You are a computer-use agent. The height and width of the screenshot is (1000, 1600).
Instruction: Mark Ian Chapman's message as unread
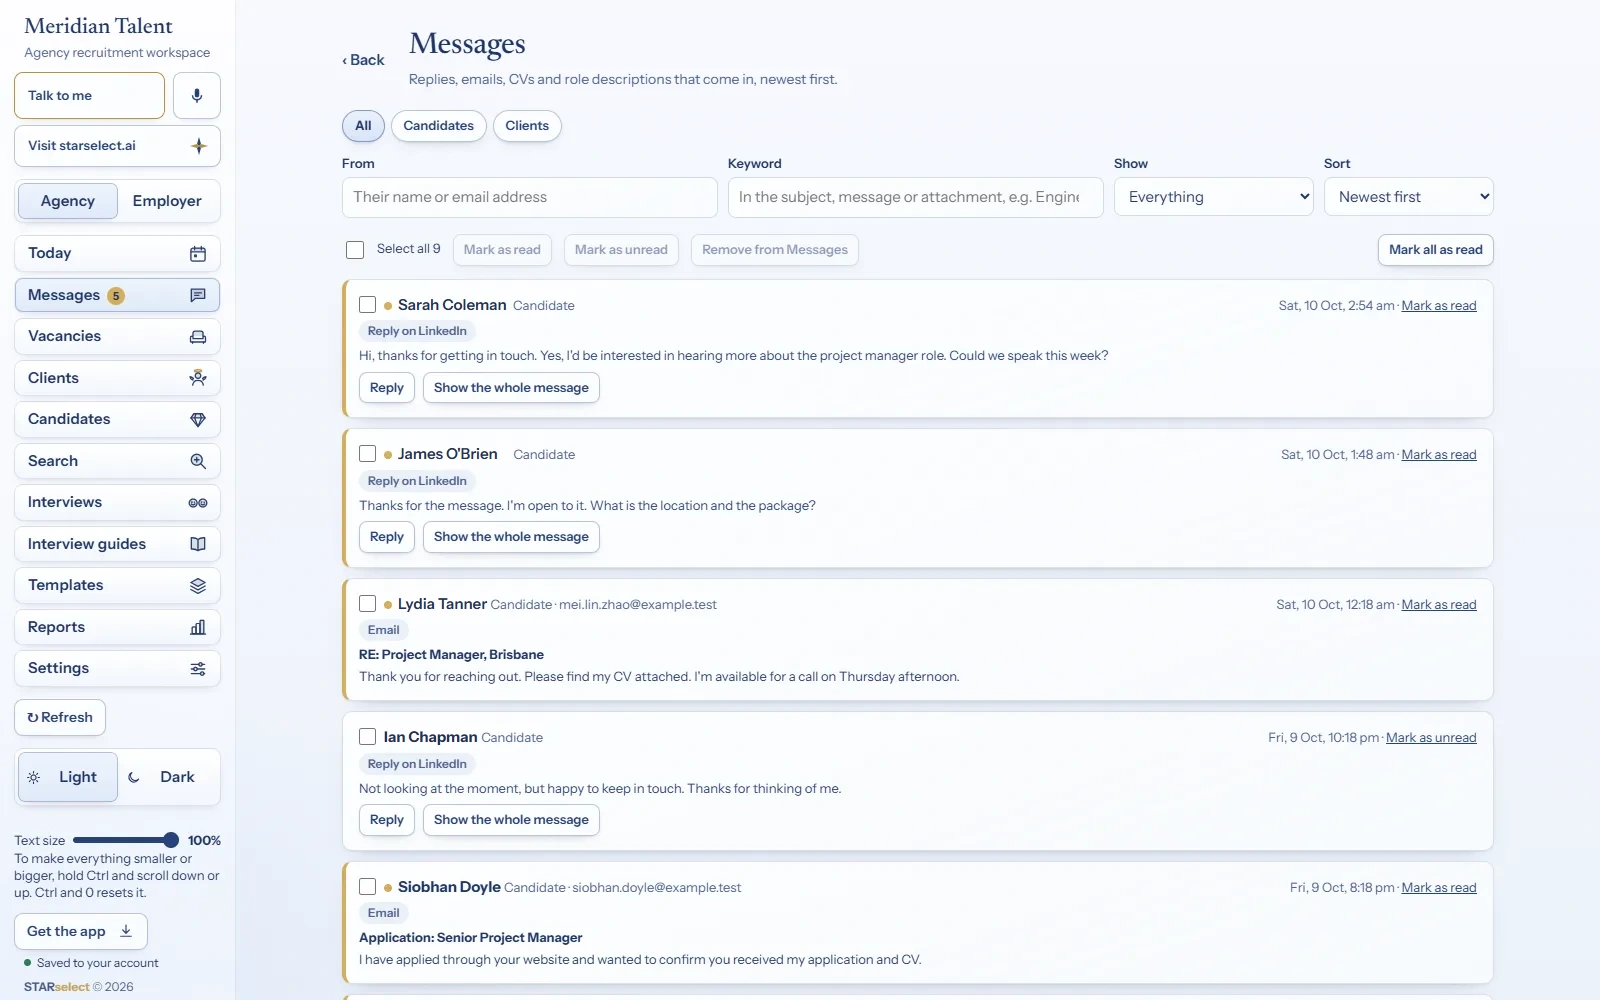(x=1431, y=738)
